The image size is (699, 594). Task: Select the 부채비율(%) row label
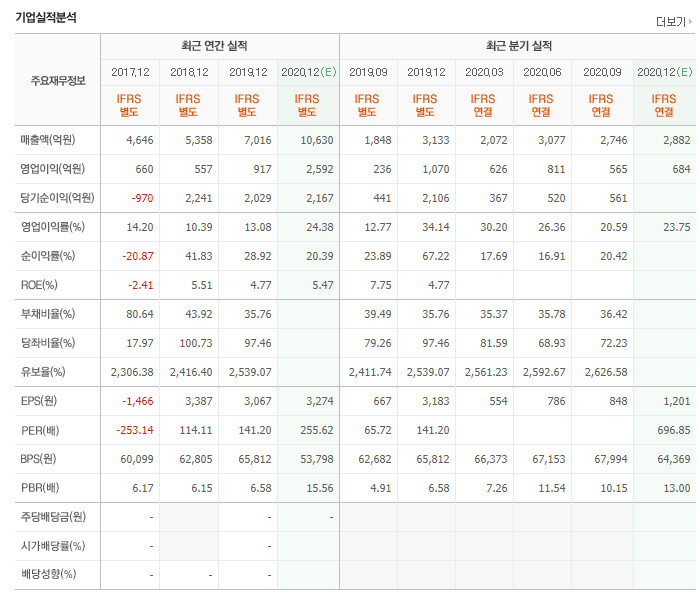(48, 314)
